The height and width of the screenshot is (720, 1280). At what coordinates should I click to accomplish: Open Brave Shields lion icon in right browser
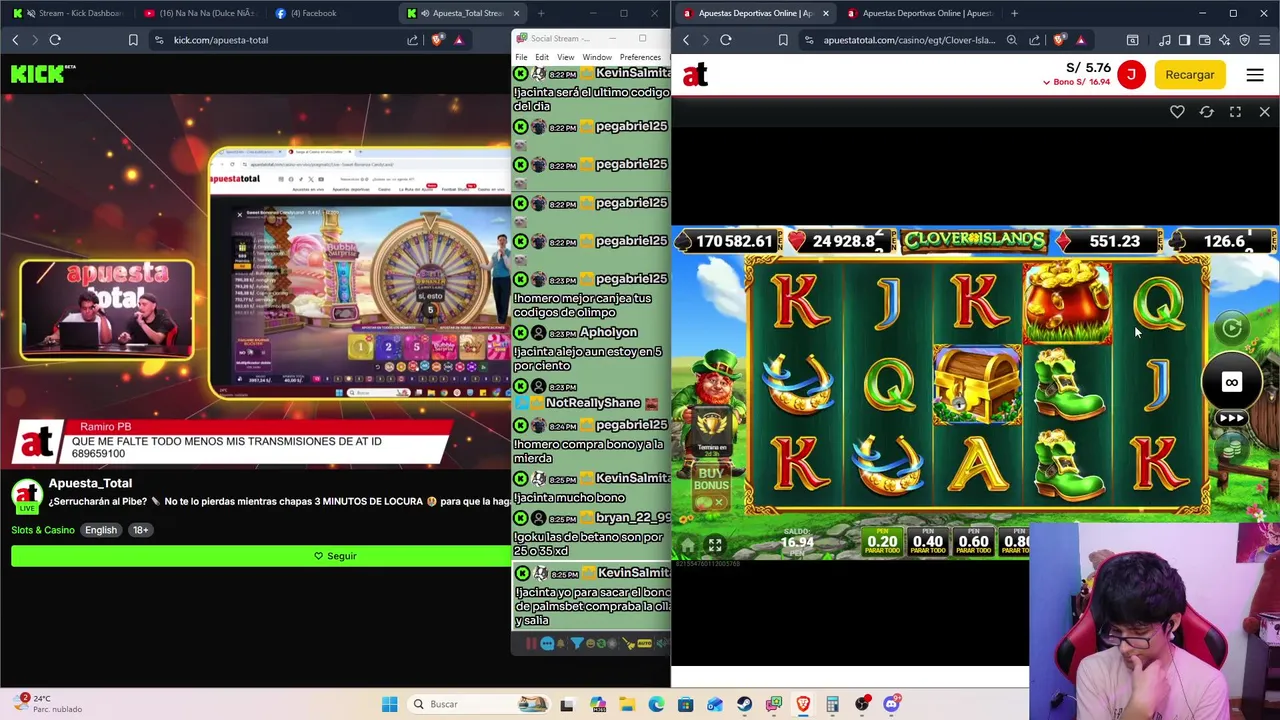tap(1059, 40)
